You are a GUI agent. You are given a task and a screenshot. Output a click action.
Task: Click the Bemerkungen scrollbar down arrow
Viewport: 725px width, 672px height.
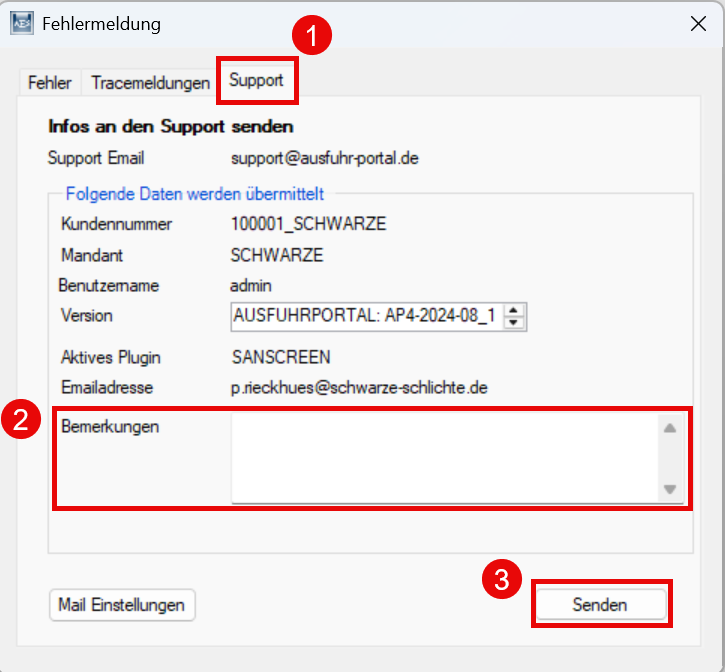coord(669,489)
